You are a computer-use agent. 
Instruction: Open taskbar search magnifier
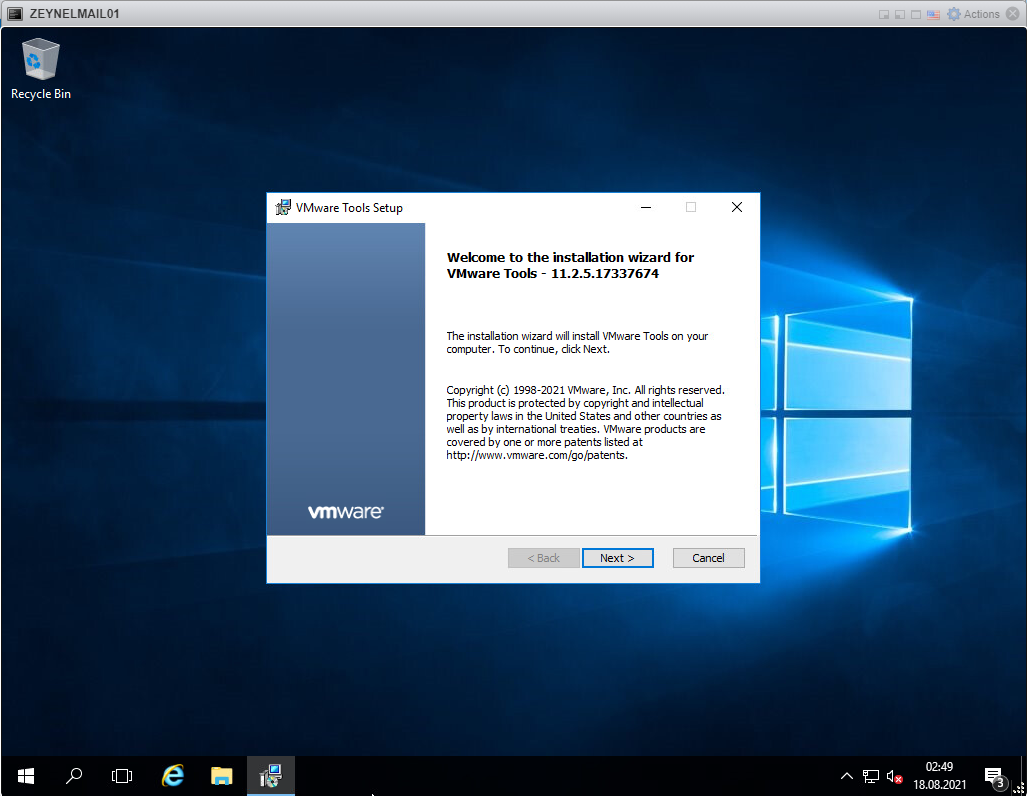point(74,776)
